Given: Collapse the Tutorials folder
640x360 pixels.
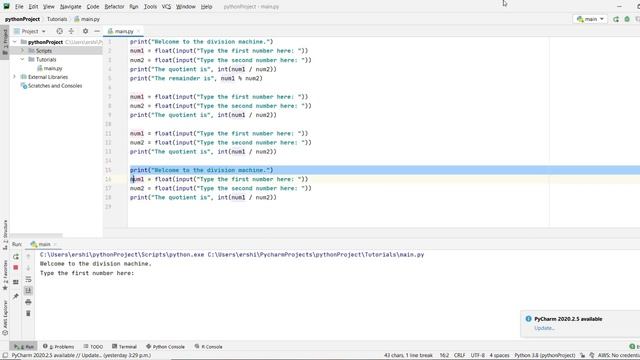Looking at the screenshot, I should [22, 60].
